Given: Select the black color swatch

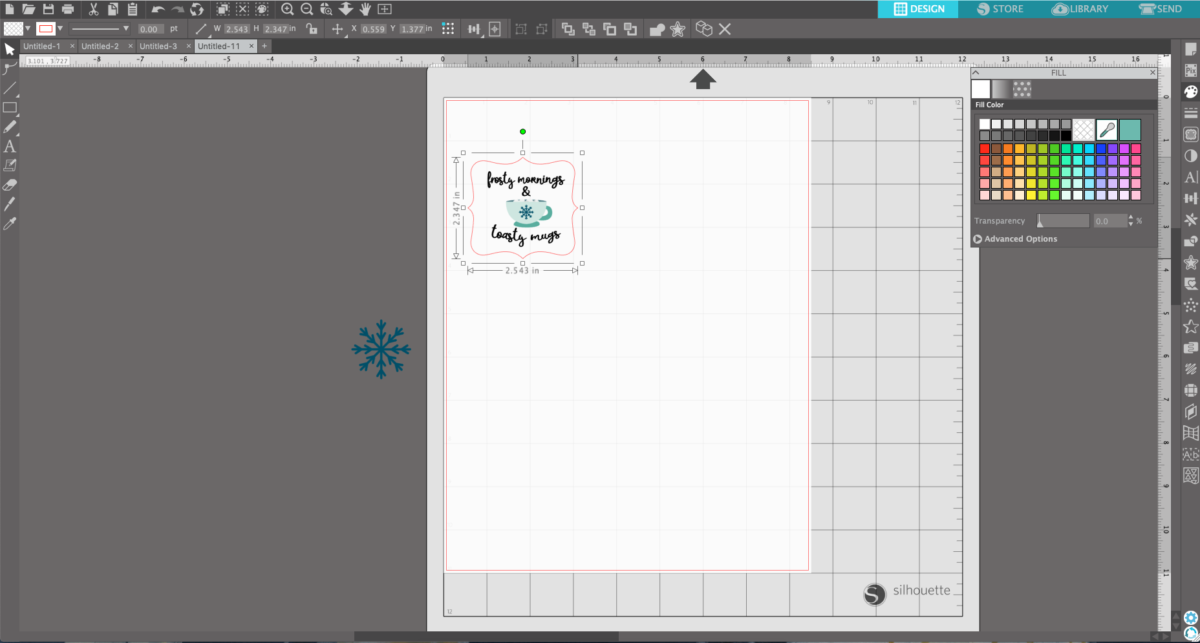Looking at the screenshot, I should pos(1065,135).
